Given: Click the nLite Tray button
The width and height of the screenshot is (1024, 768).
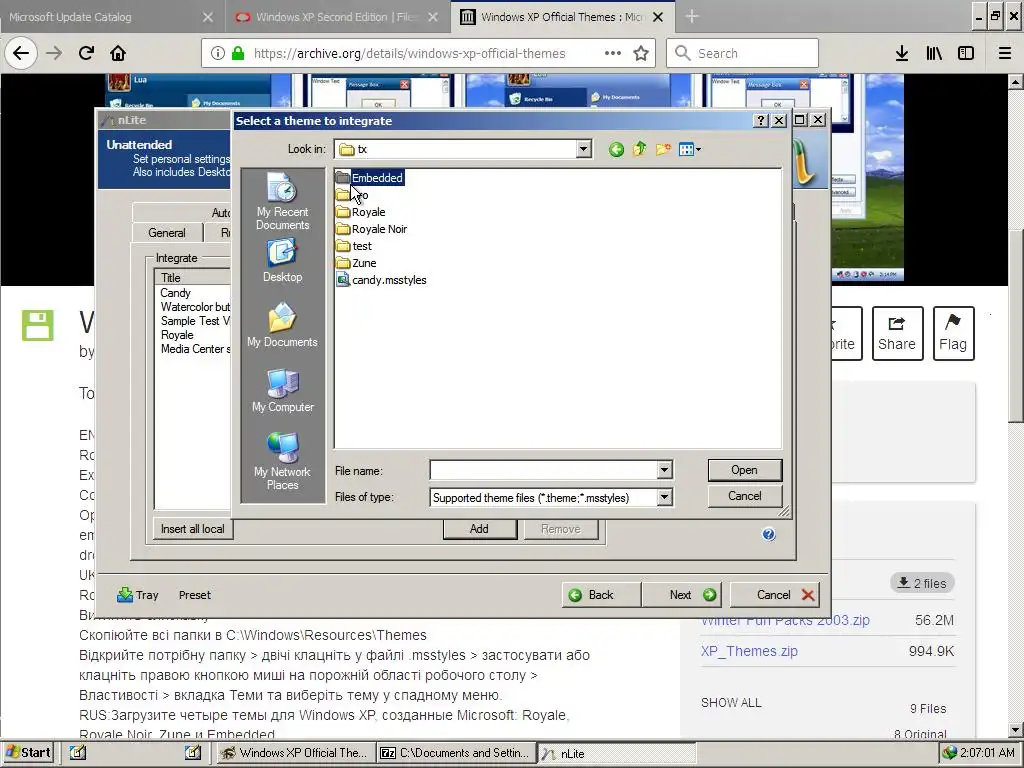Looking at the screenshot, I should pos(138,594).
